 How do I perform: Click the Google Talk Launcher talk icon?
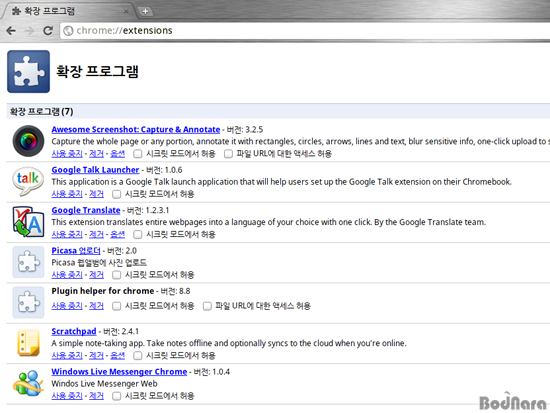pos(28,181)
